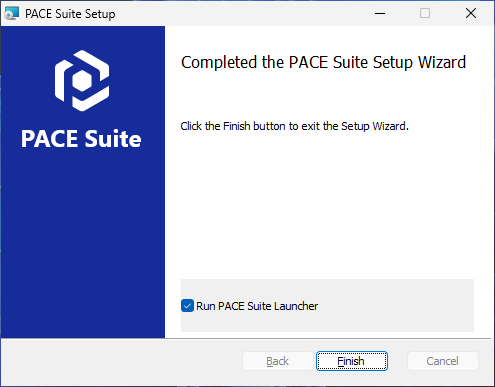Click the "Run PACE Suite Launcher" label text
The height and width of the screenshot is (387, 495).
(x=257, y=306)
